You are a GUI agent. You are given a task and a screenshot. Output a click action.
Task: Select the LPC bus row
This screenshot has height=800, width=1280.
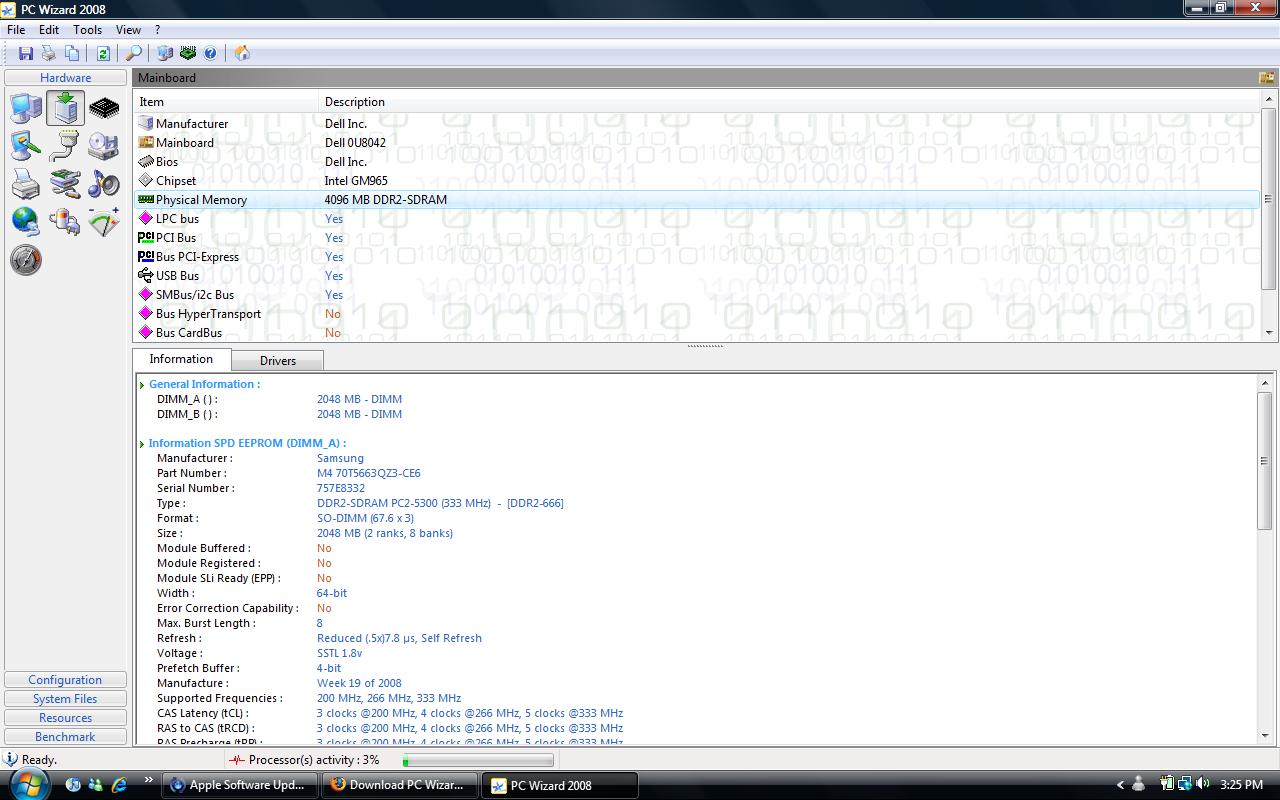[697, 219]
